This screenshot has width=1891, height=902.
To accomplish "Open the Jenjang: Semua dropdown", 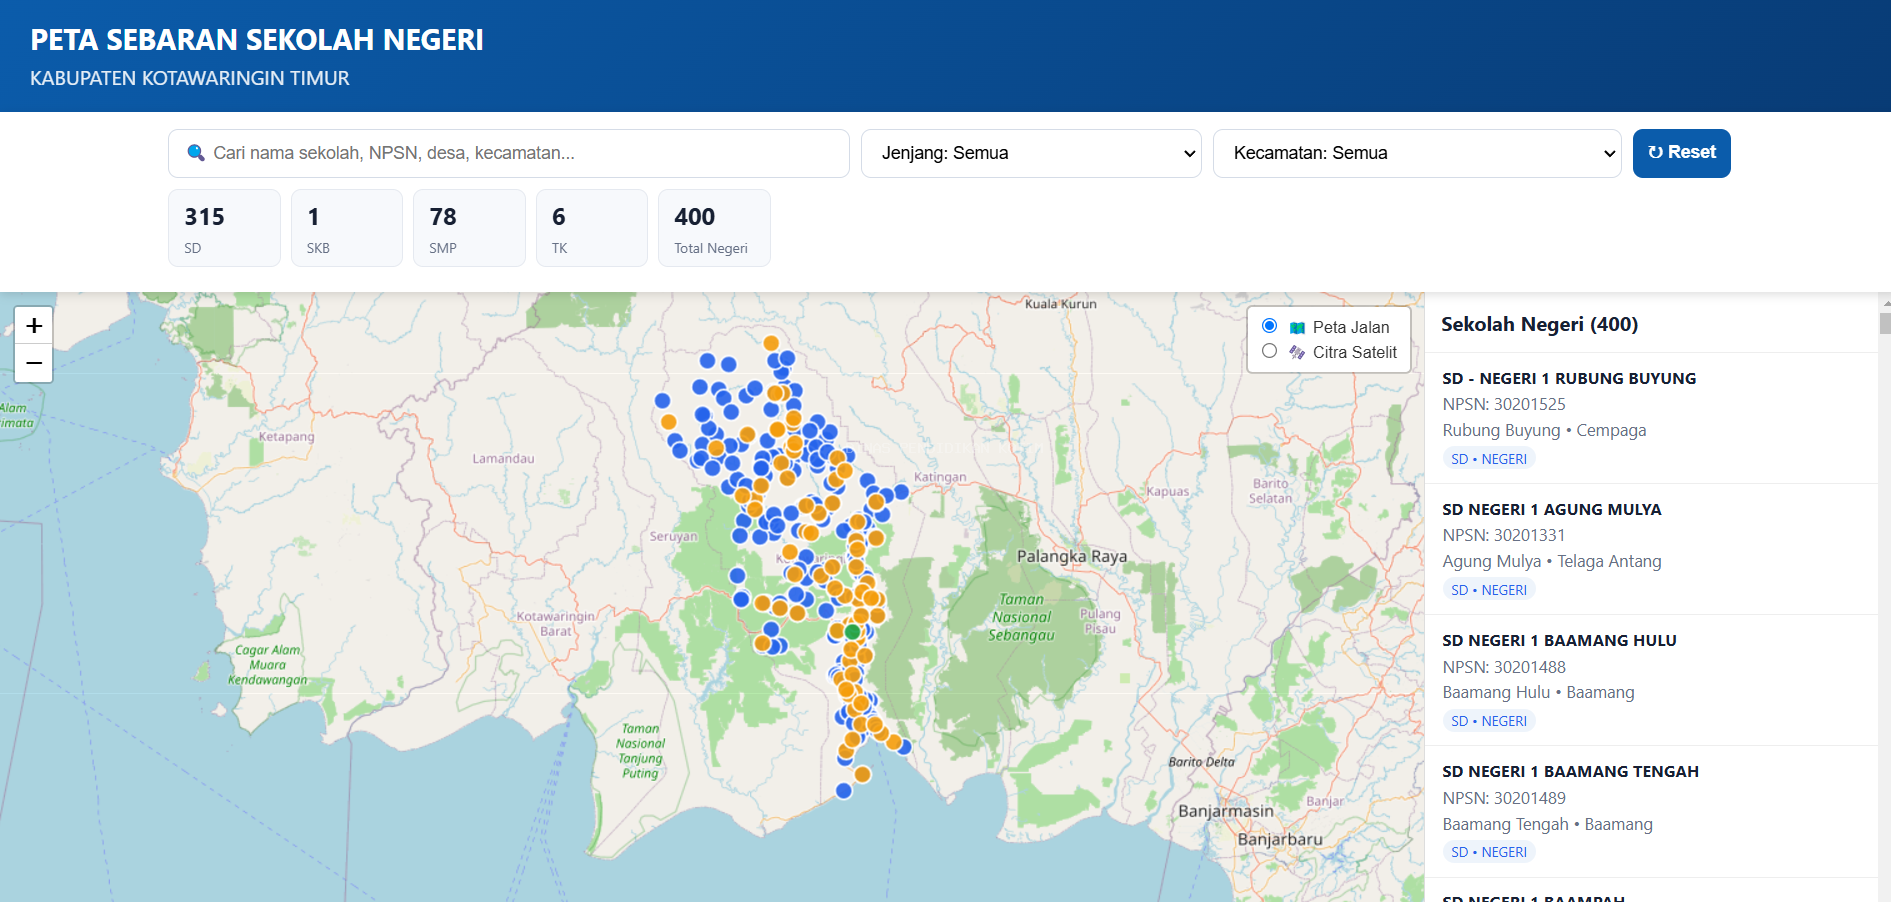I will (x=1031, y=154).
